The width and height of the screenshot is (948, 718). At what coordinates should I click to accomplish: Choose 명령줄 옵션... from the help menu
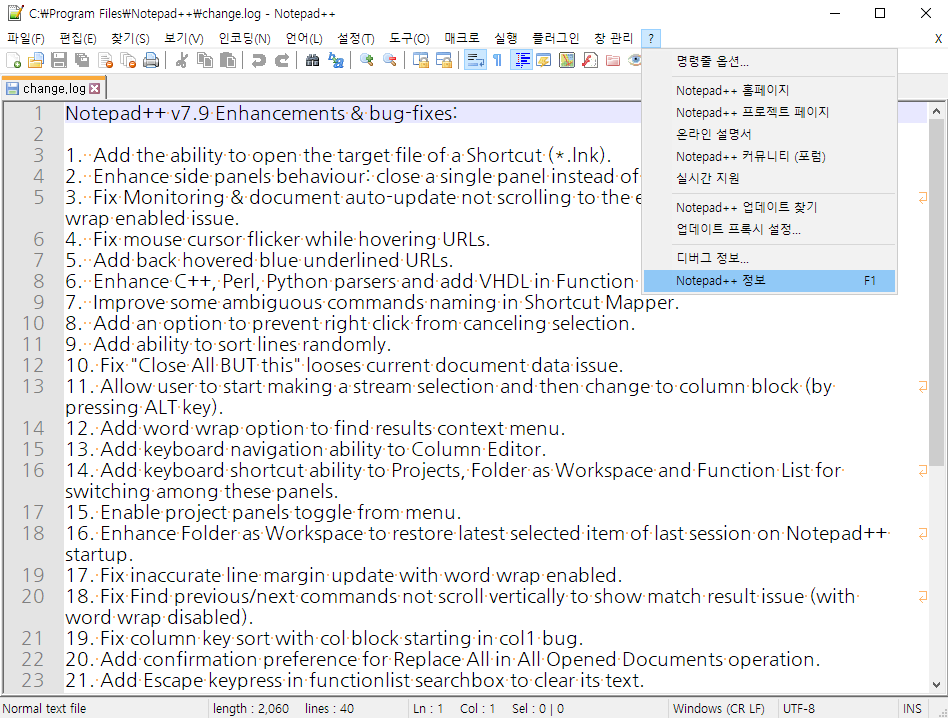(769, 62)
